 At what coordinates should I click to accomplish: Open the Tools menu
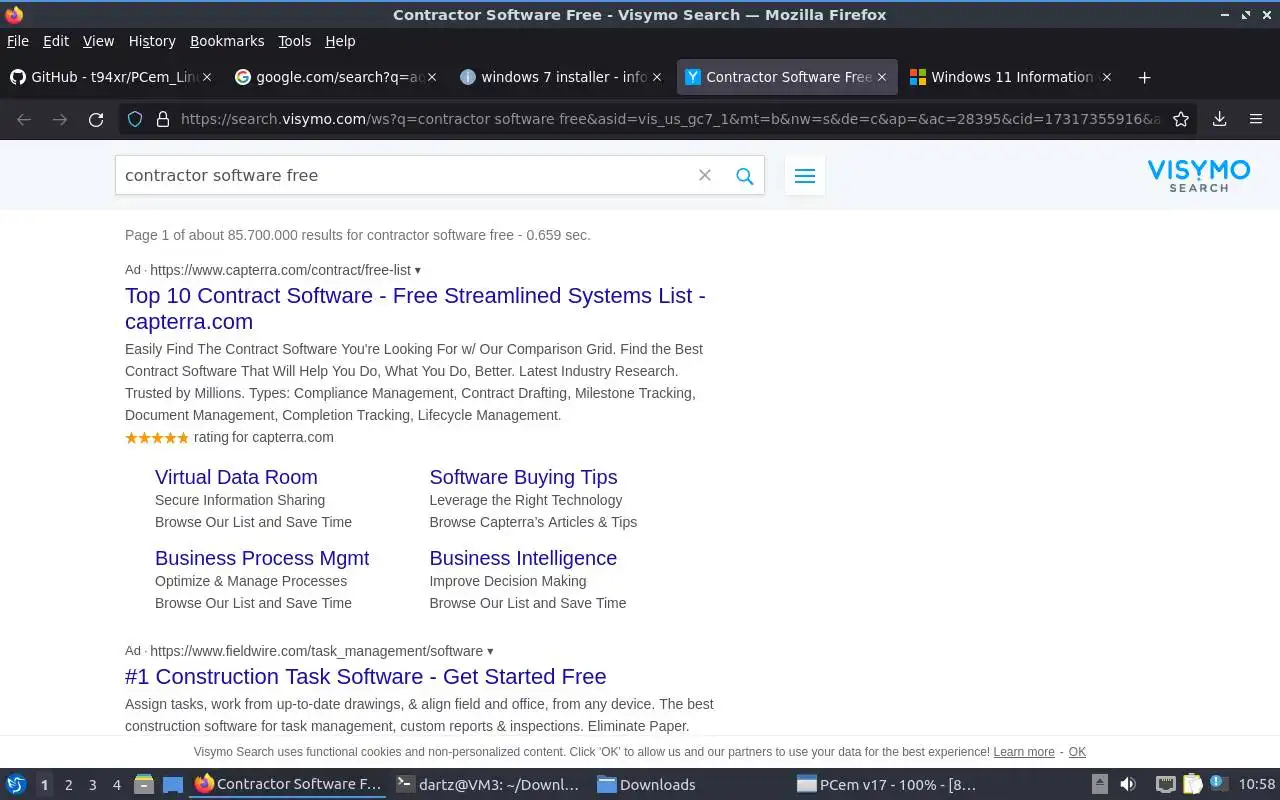[x=295, y=41]
